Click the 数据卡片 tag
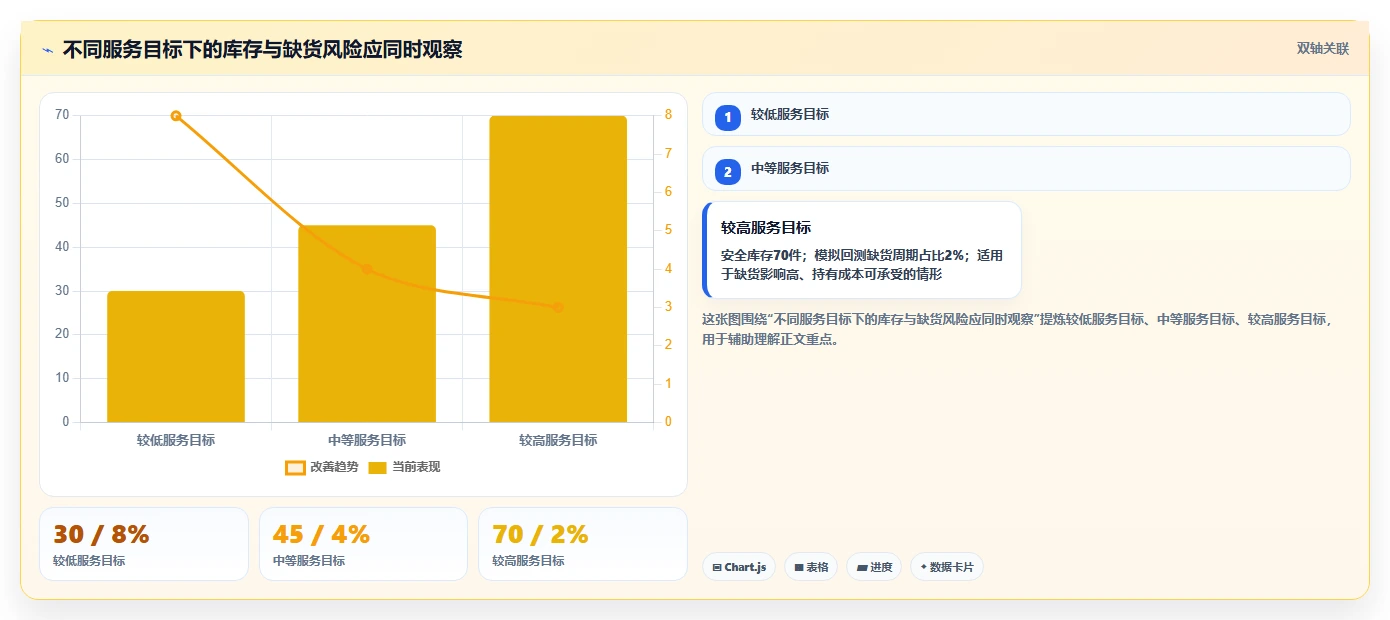This screenshot has height=620, width=1390. [947, 567]
